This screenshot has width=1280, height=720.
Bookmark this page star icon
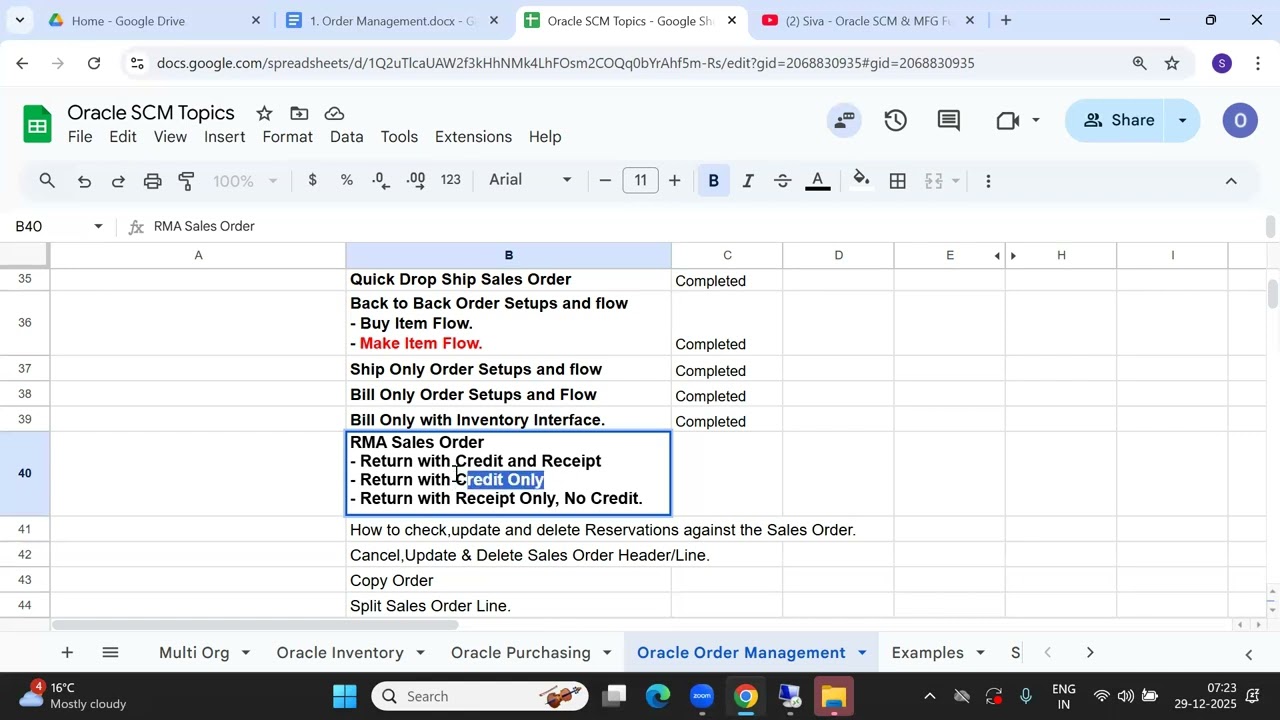1172,63
